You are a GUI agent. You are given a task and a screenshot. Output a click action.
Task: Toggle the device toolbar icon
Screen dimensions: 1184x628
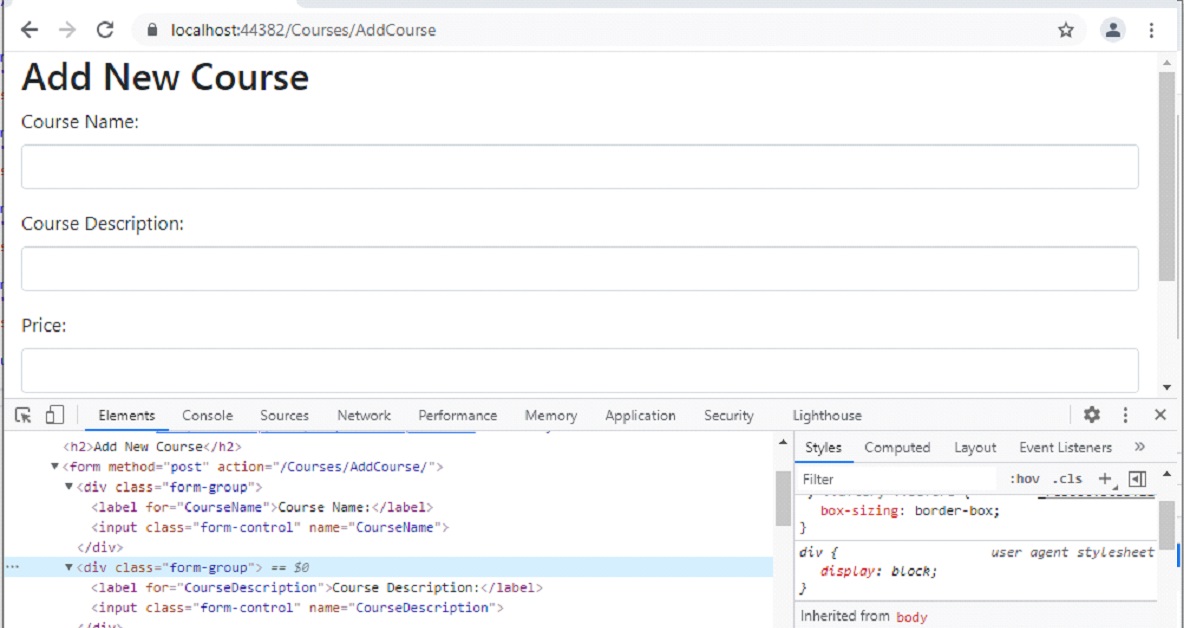click(54, 415)
